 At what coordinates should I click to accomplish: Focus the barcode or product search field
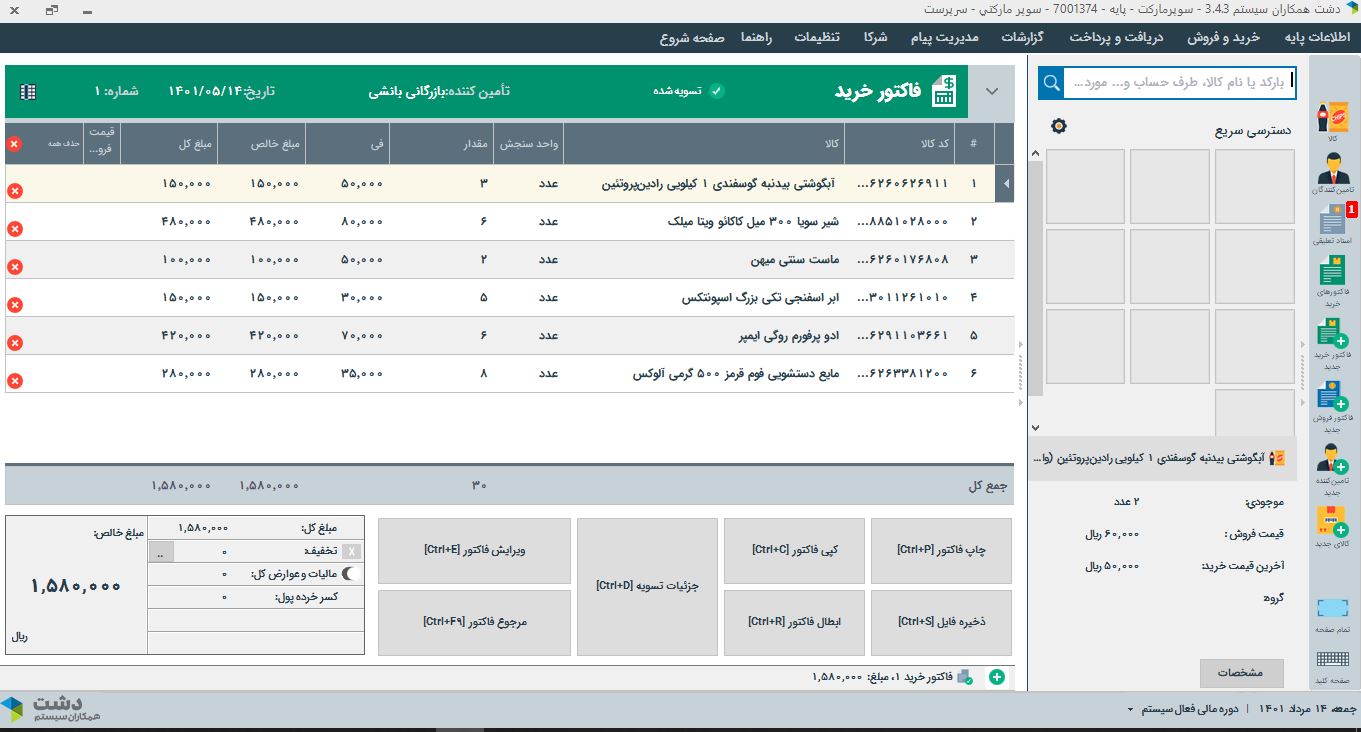click(x=1180, y=82)
